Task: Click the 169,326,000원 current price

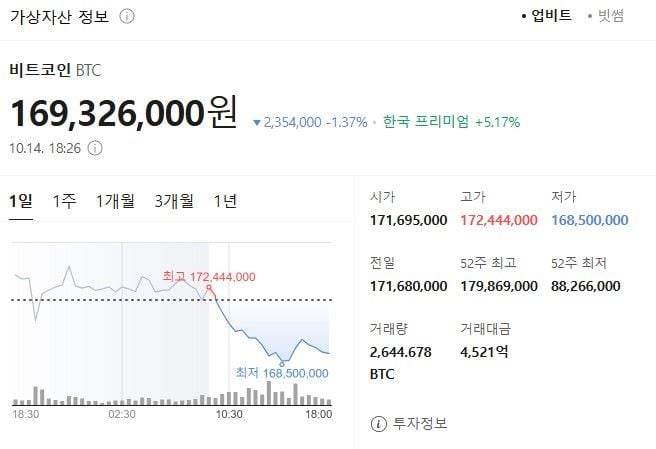Action: tap(123, 114)
